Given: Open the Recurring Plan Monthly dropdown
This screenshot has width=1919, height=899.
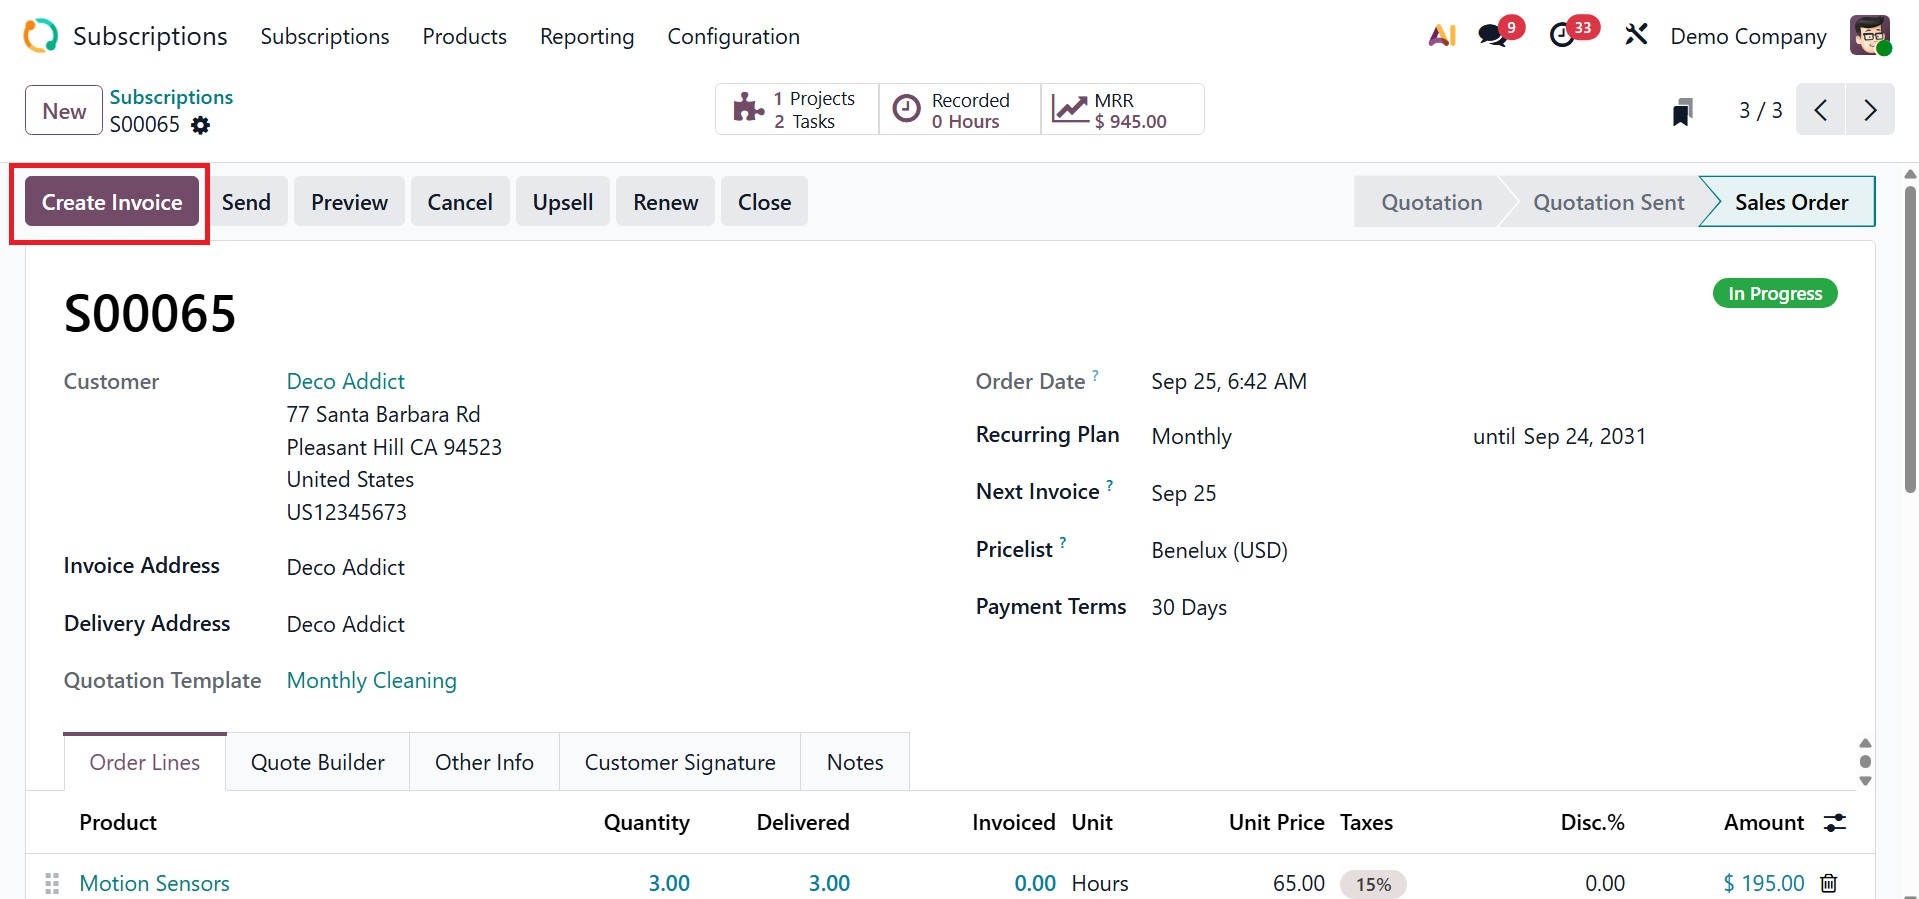Looking at the screenshot, I should (x=1191, y=437).
